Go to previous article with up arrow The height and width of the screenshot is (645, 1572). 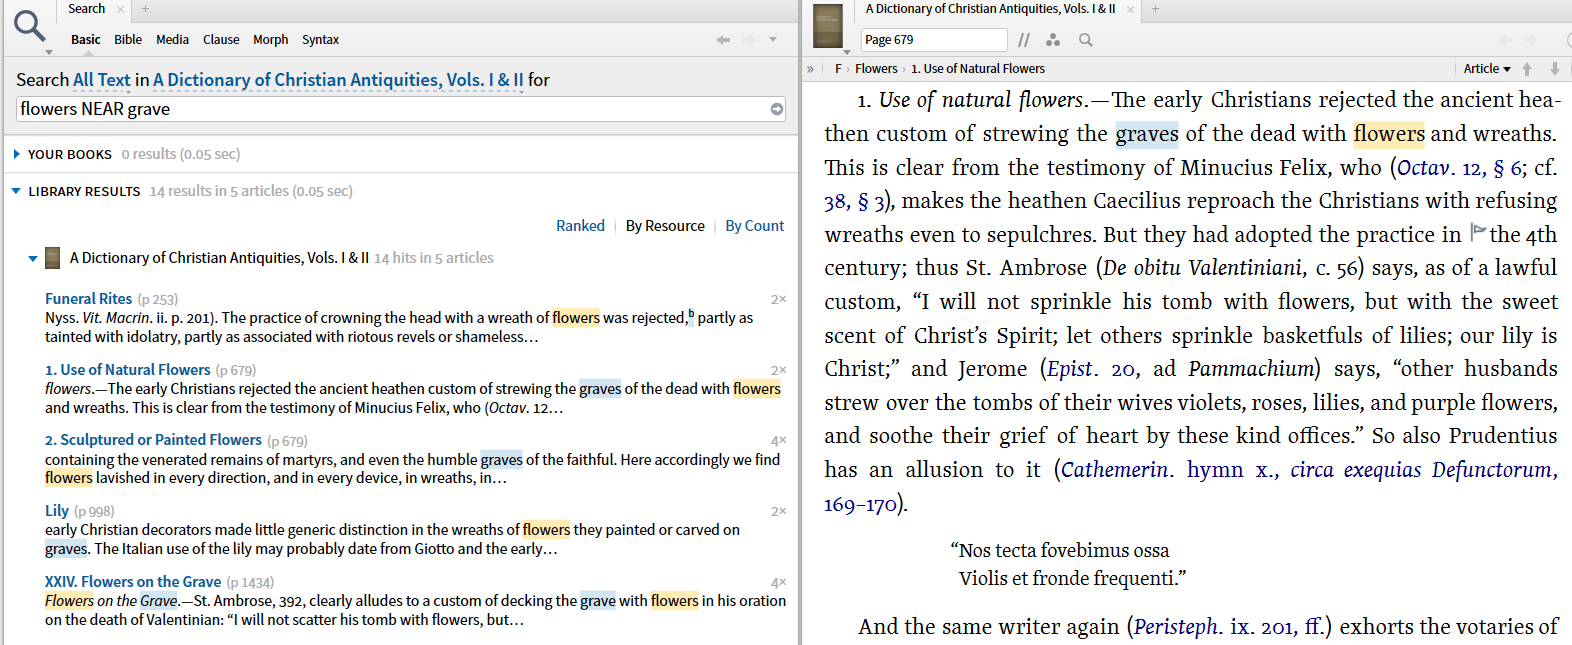pos(1527,69)
